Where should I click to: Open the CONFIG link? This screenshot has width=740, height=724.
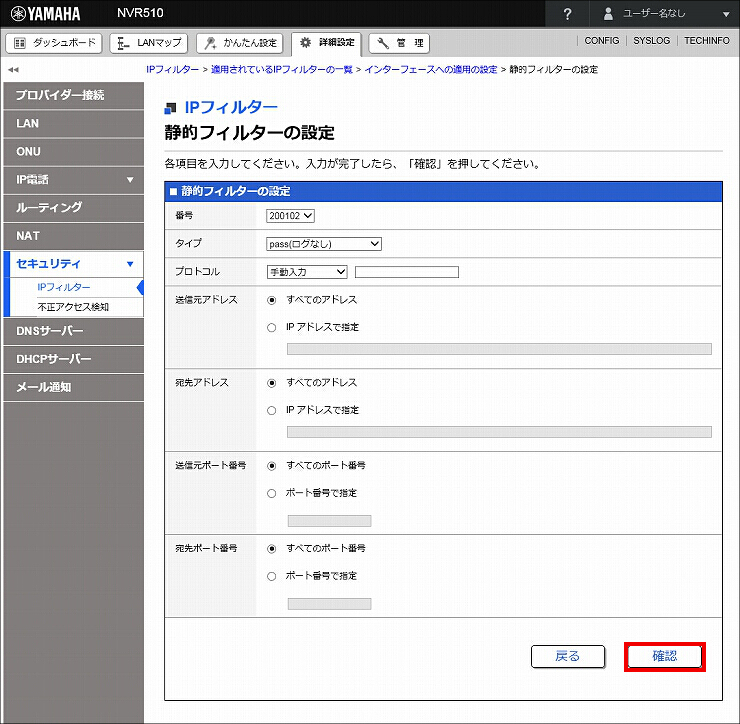(x=601, y=41)
